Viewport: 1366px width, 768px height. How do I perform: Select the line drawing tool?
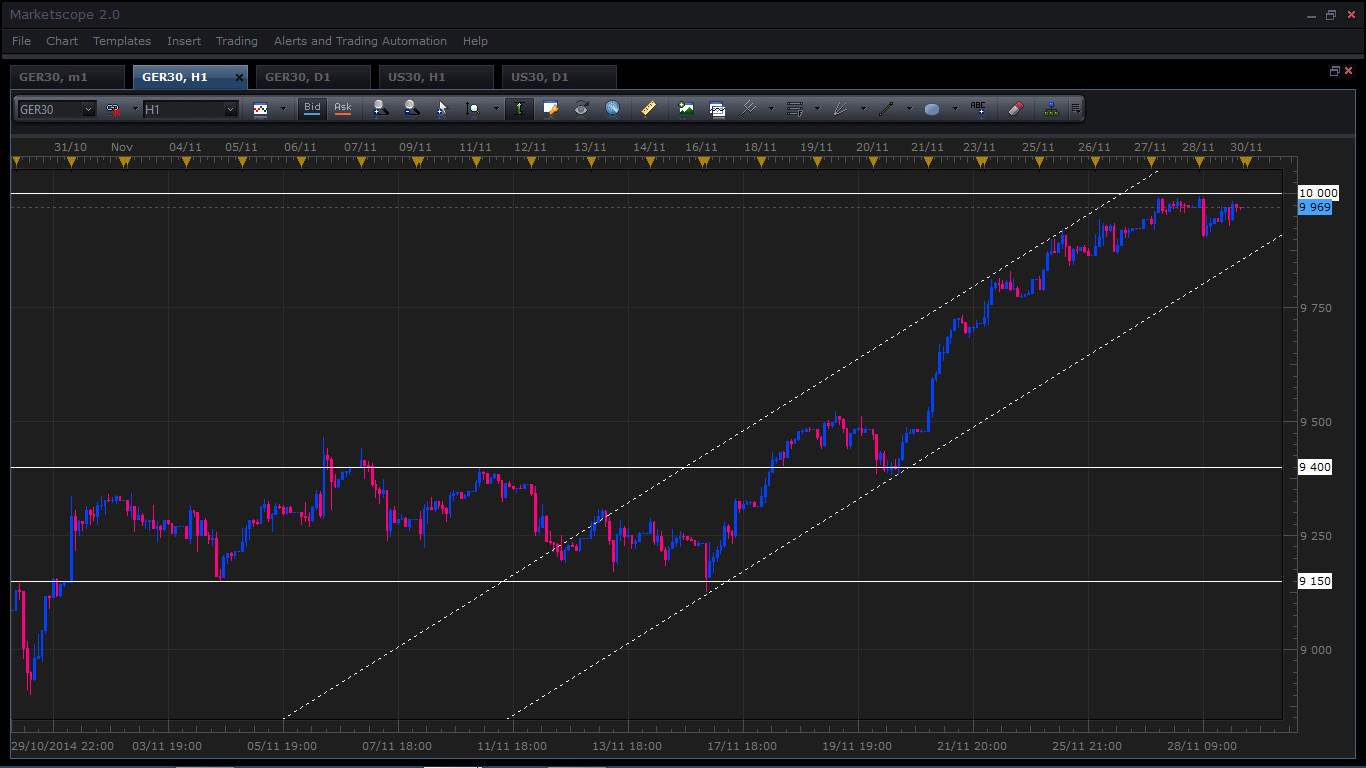pos(885,109)
